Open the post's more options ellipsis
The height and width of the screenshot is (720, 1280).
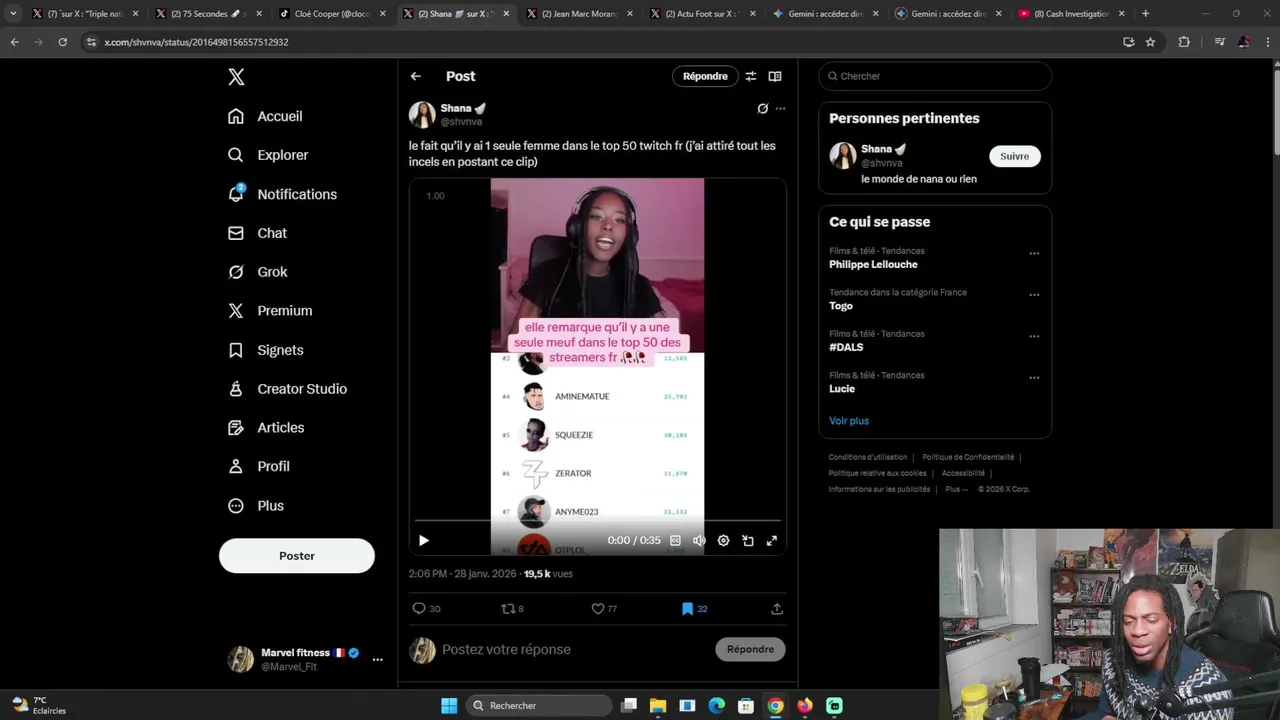pyautogui.click(x=781, y=109)
